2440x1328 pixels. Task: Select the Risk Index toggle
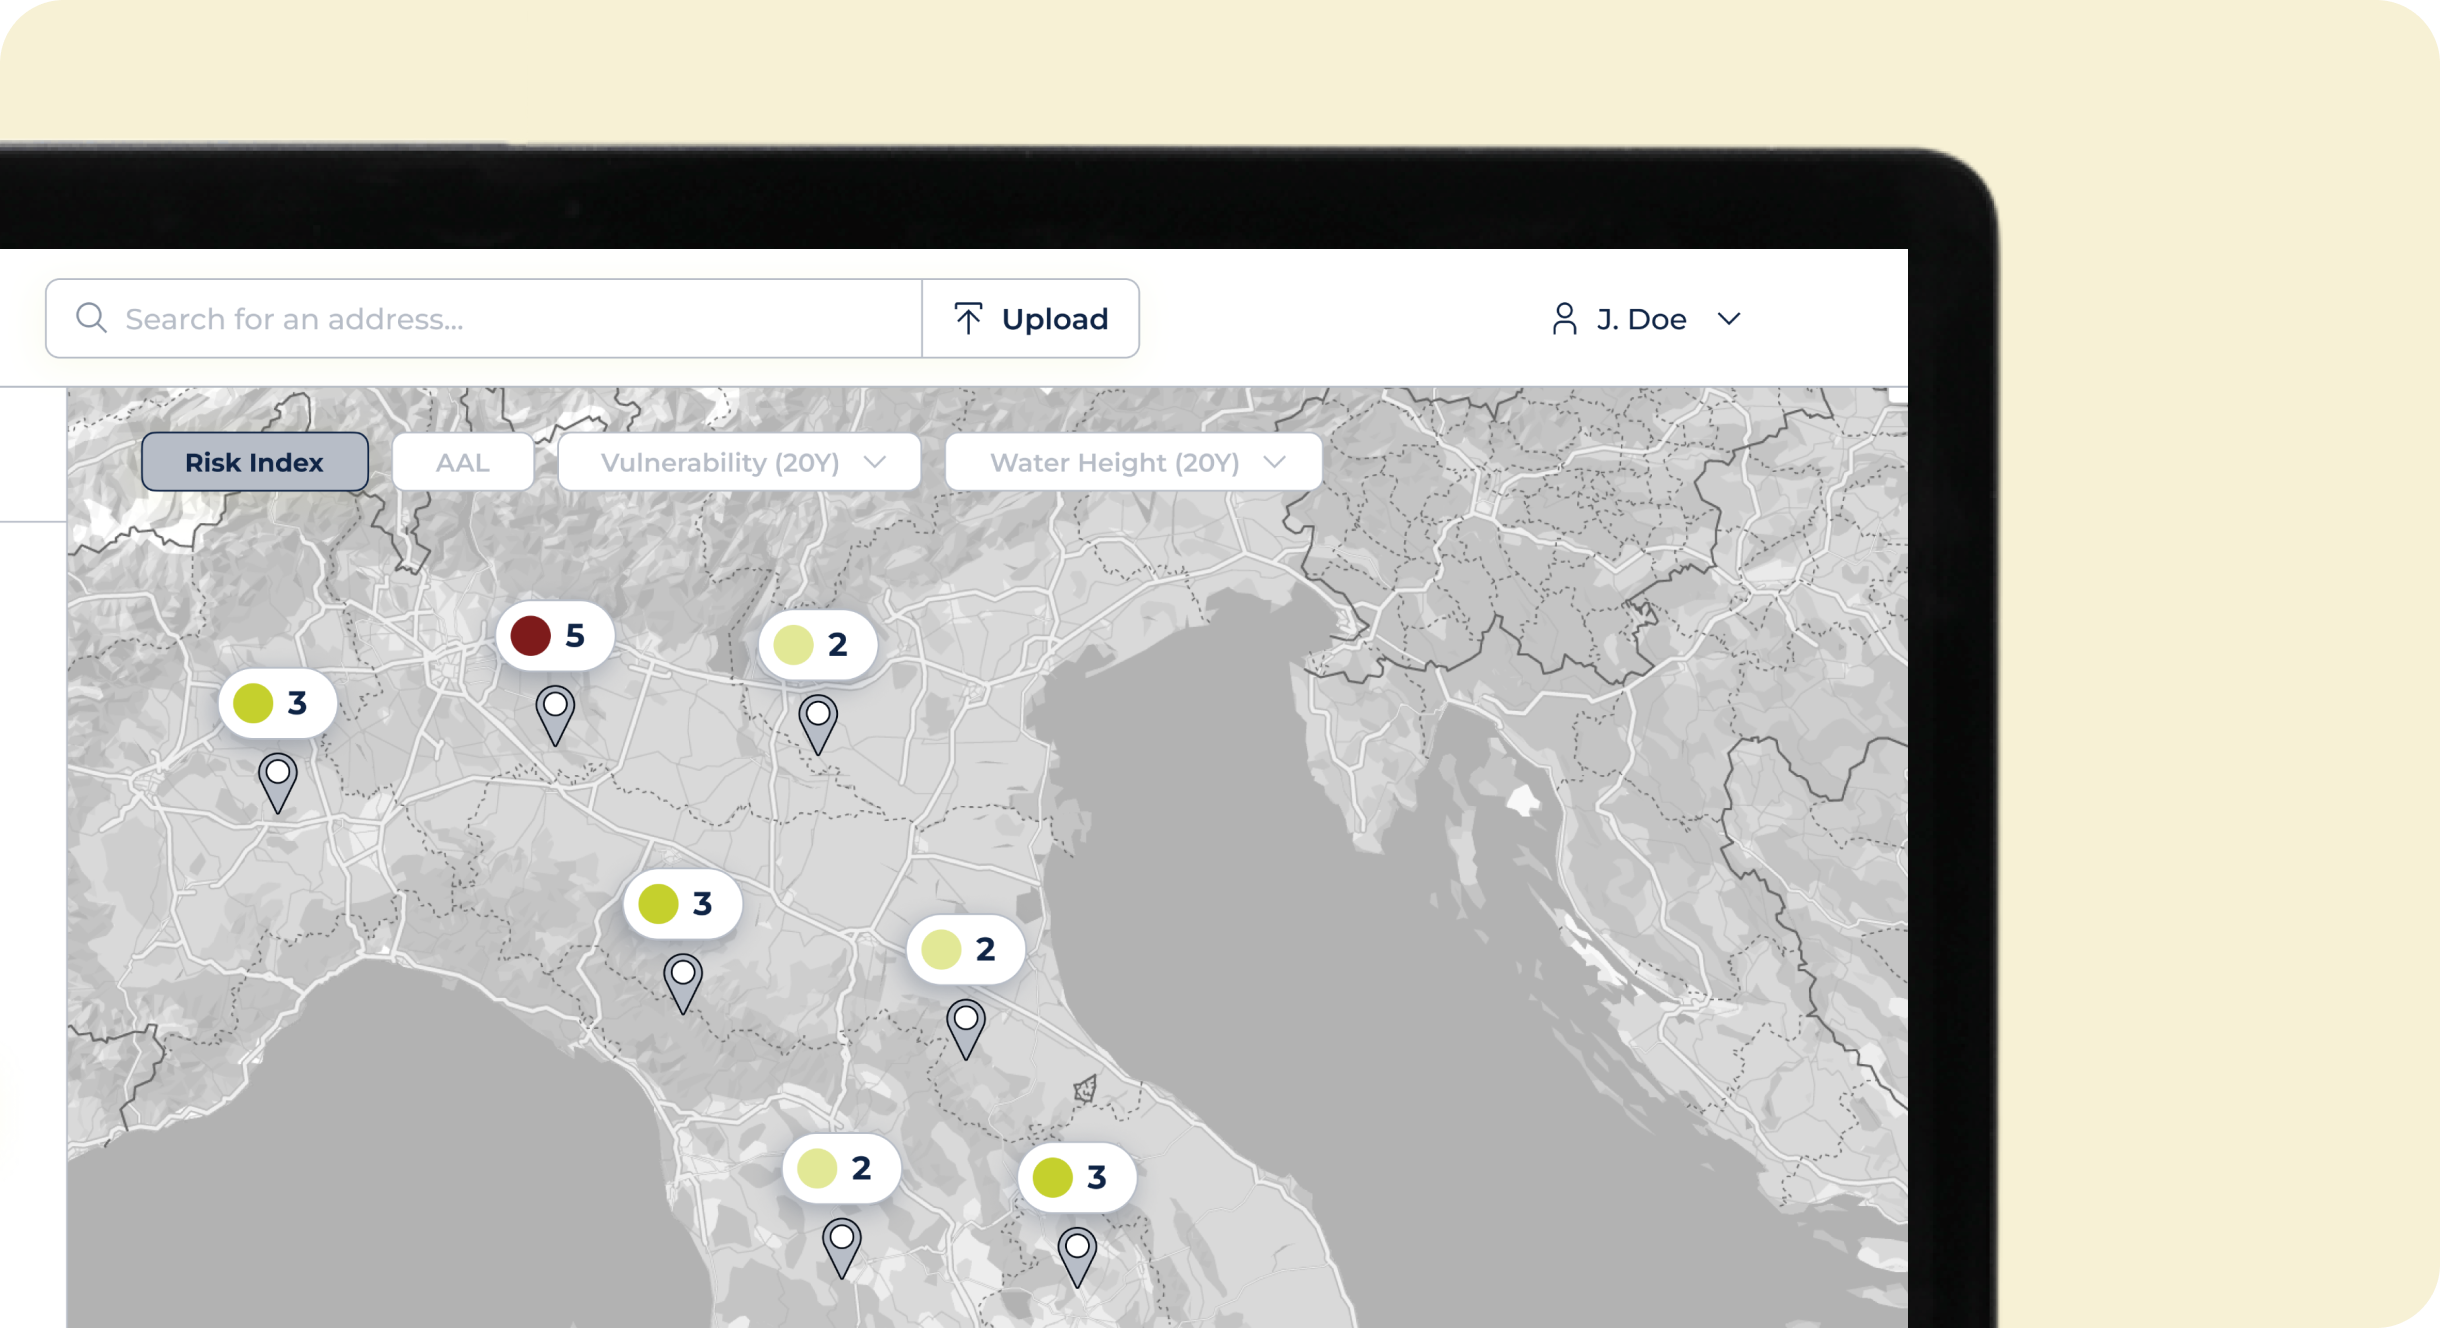(254, 462)
